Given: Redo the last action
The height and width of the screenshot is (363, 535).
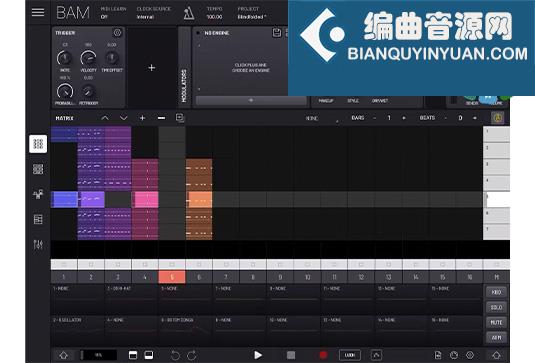Looking at the screenshot, I should coord(192,355).
